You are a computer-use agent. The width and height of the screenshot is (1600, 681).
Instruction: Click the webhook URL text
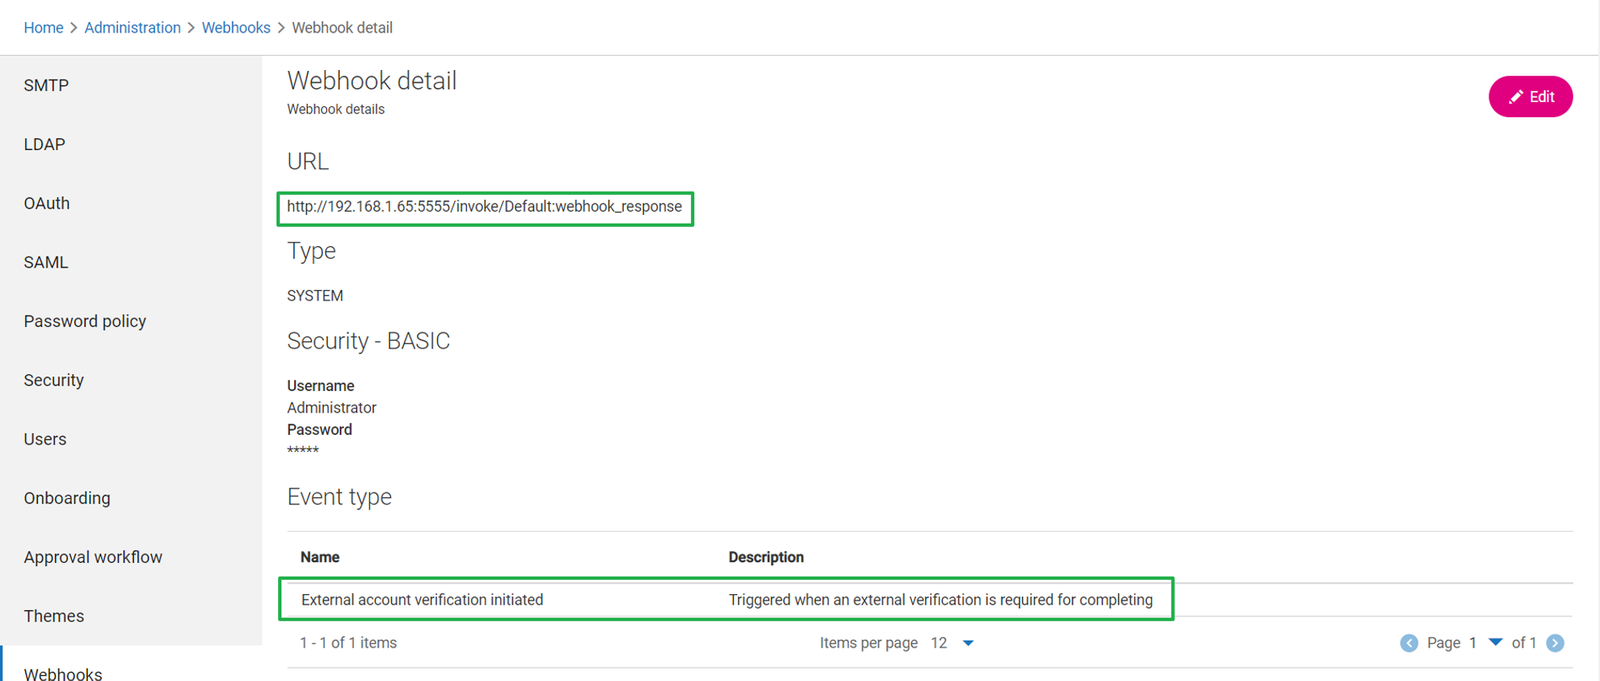[484, 207]
